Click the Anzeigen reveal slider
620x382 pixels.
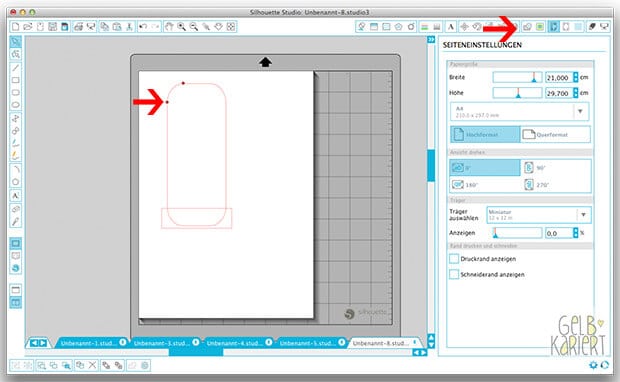(517, 233)
